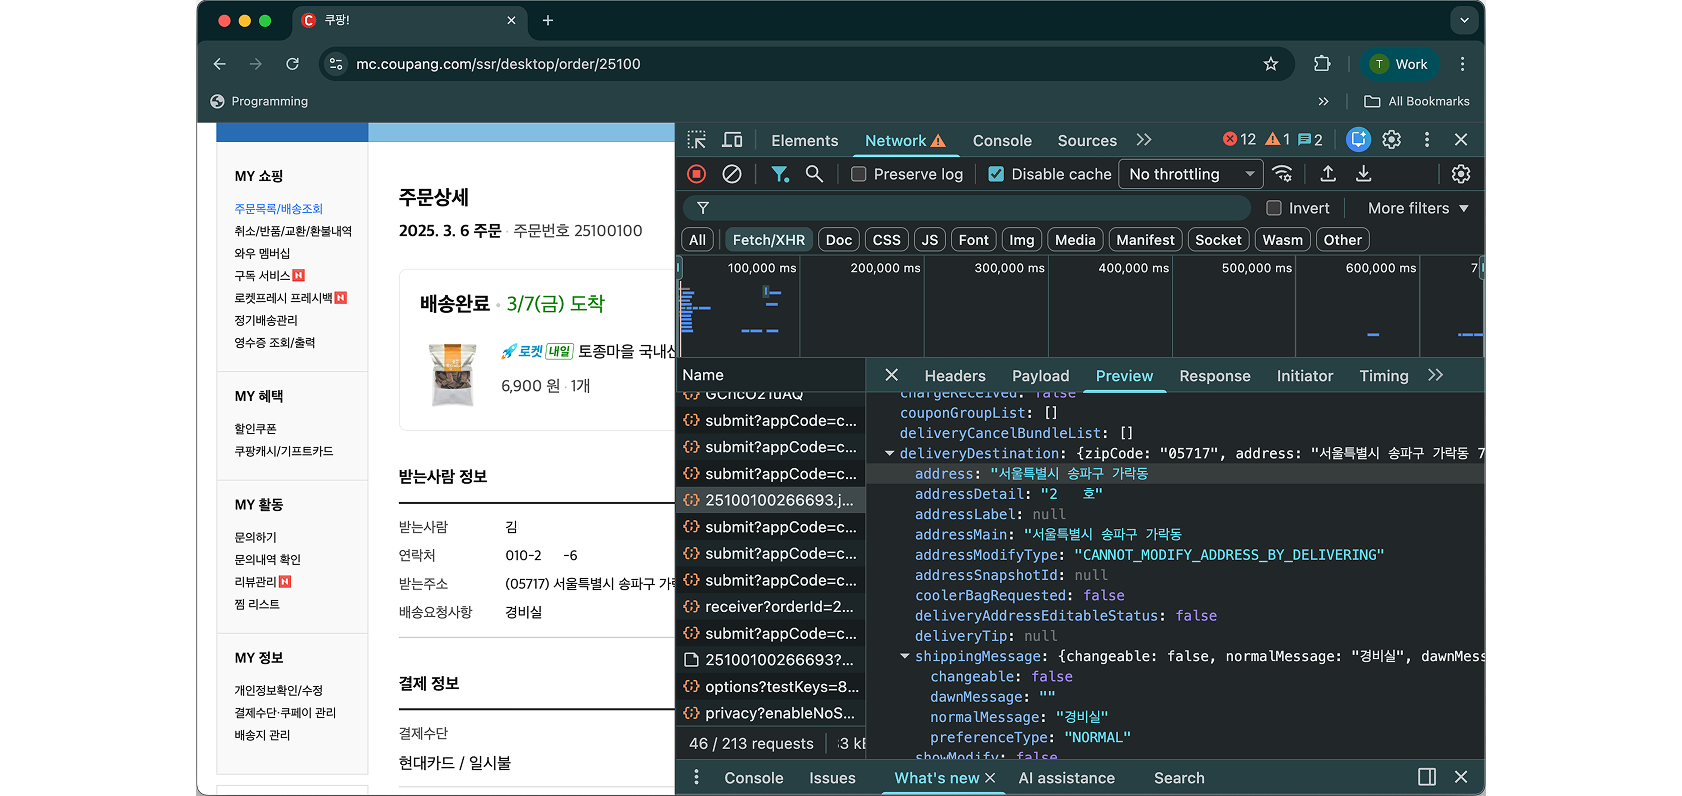Close the request details pane
This screenshot has height=796, width=1682.
tap(892, 375)
